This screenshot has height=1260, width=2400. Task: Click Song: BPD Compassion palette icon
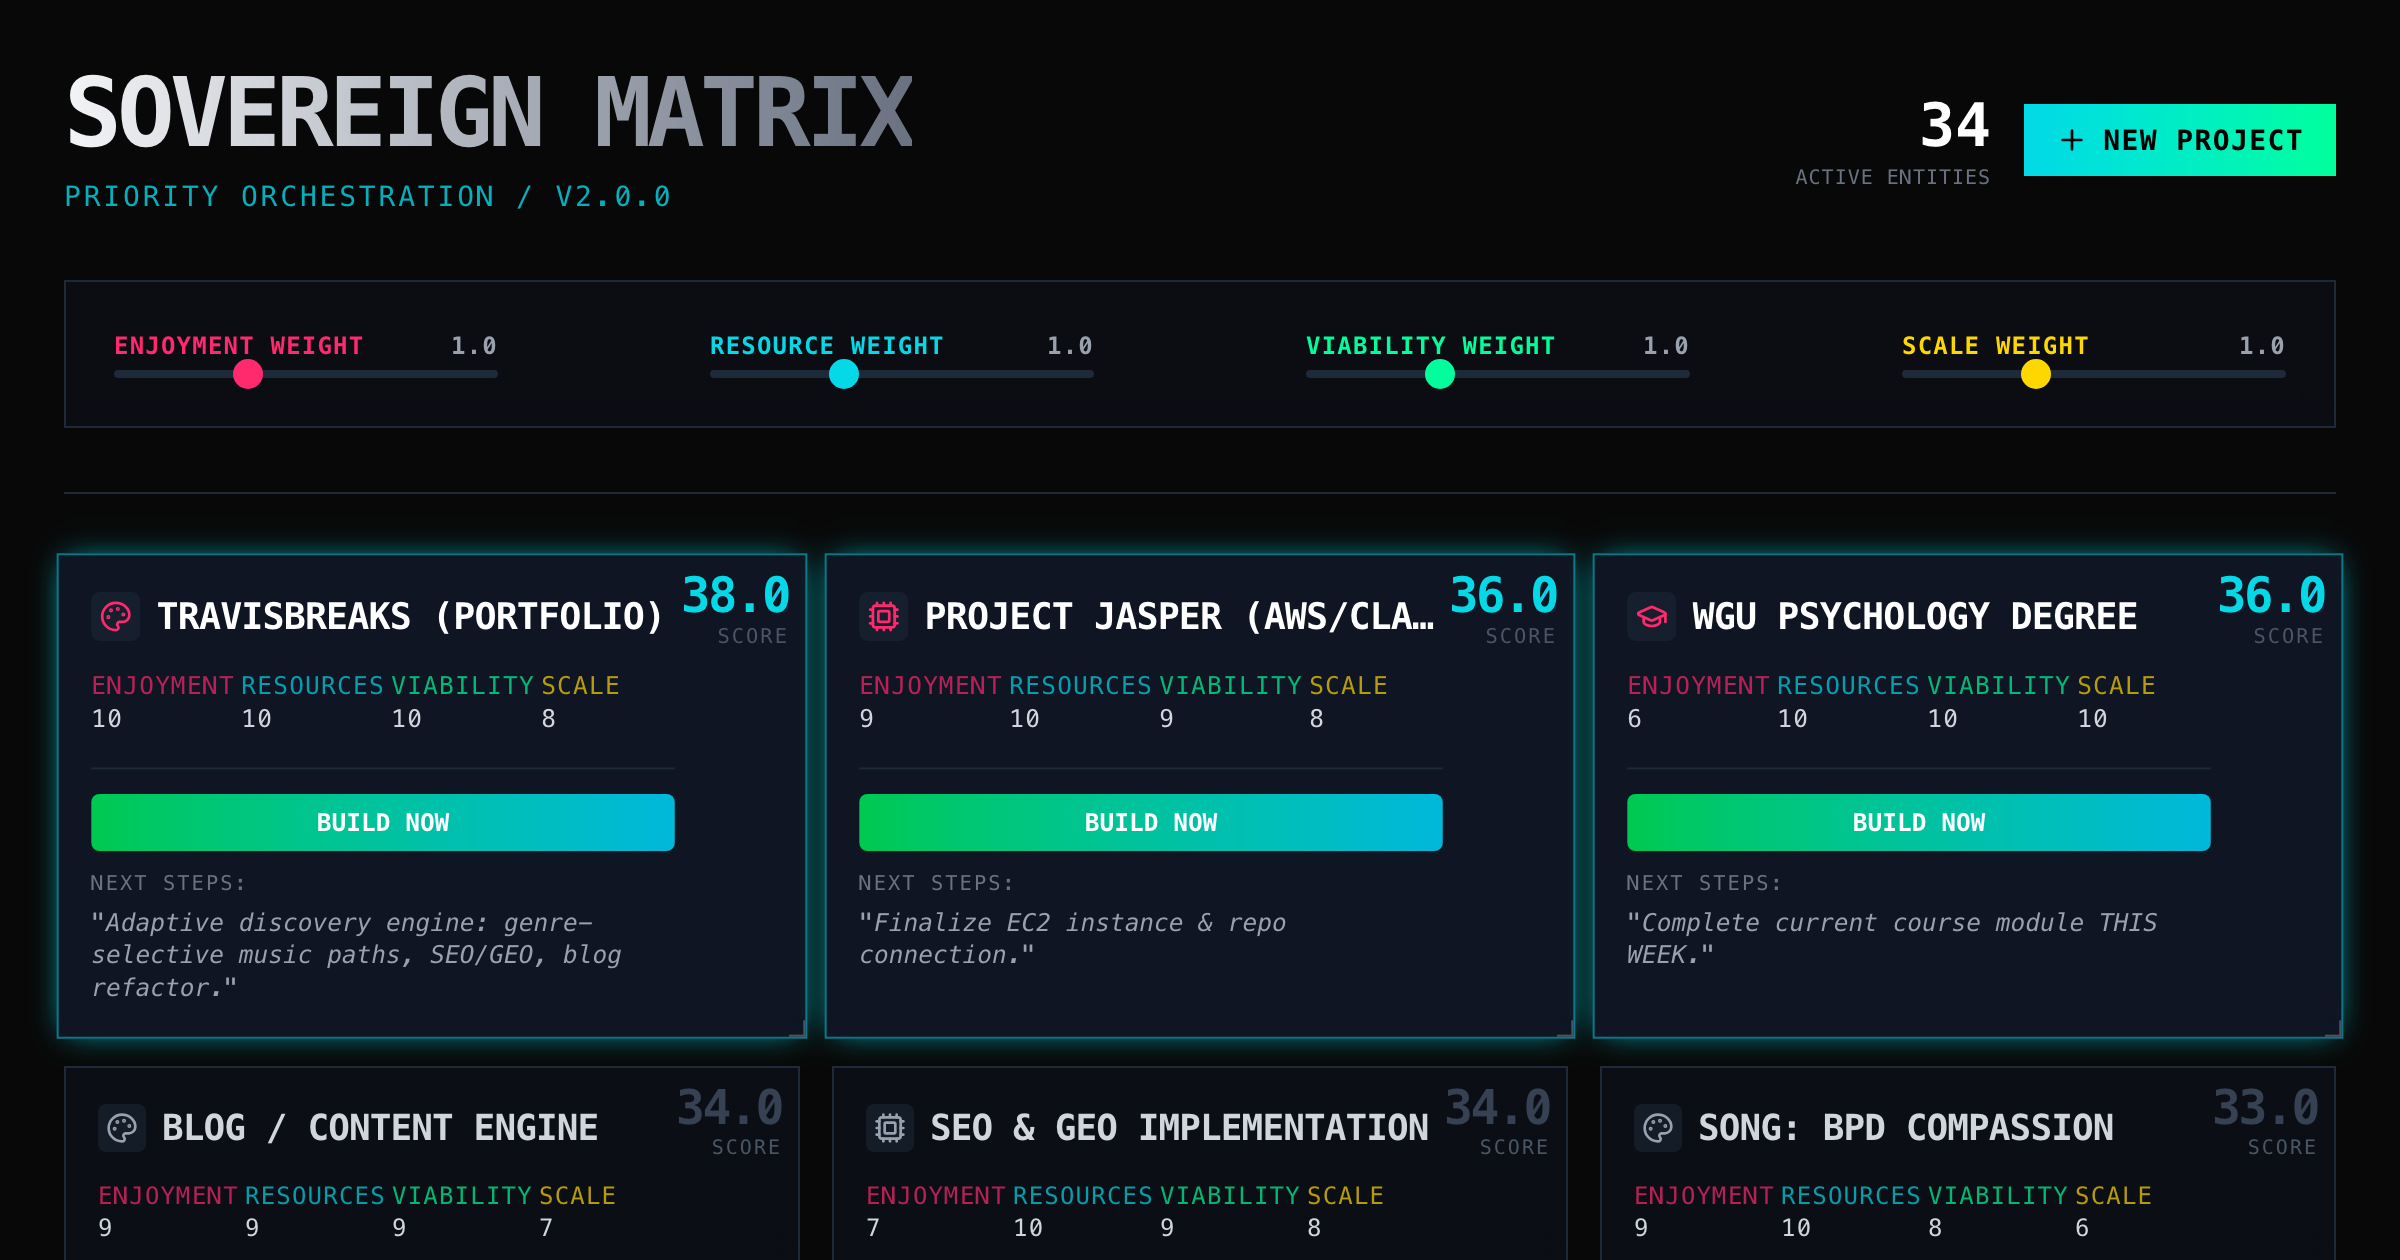click(1658, 1128)
